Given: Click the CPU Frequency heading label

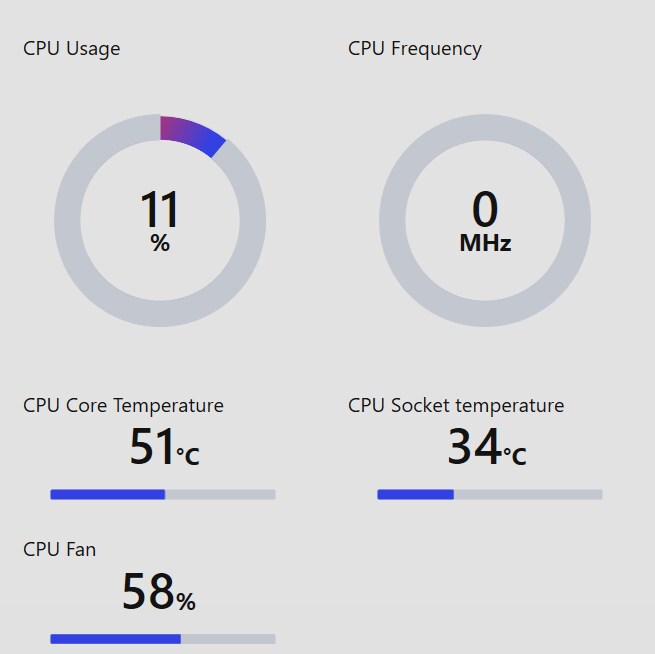Looking at the screenshot, I should [x=414, y=48].
